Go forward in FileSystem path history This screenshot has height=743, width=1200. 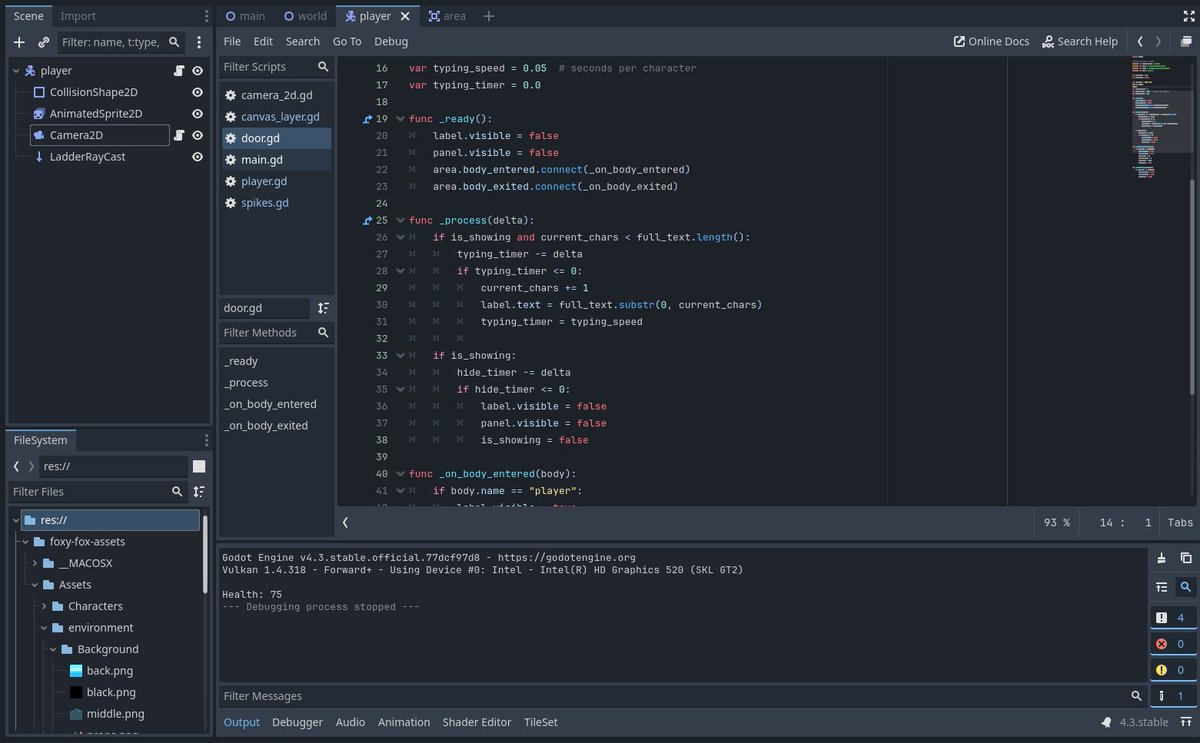point(31,467)
